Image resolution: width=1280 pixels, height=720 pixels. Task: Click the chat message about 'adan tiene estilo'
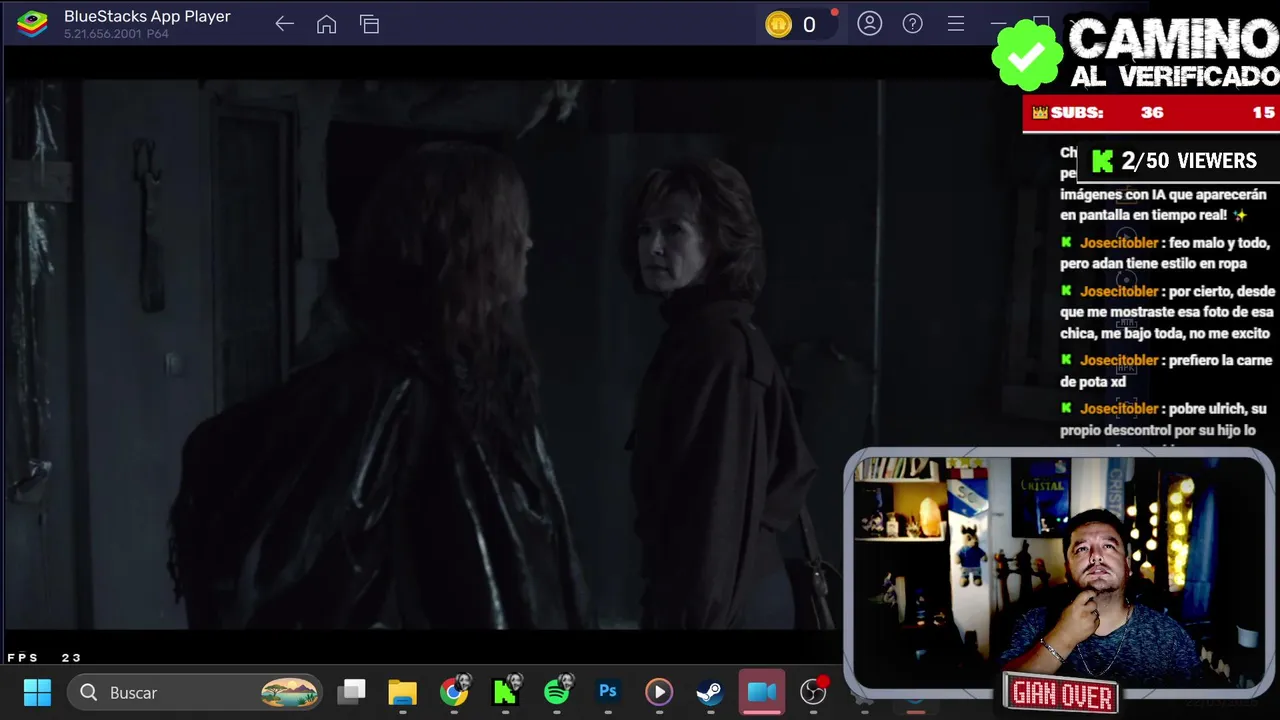[1165, 253]
